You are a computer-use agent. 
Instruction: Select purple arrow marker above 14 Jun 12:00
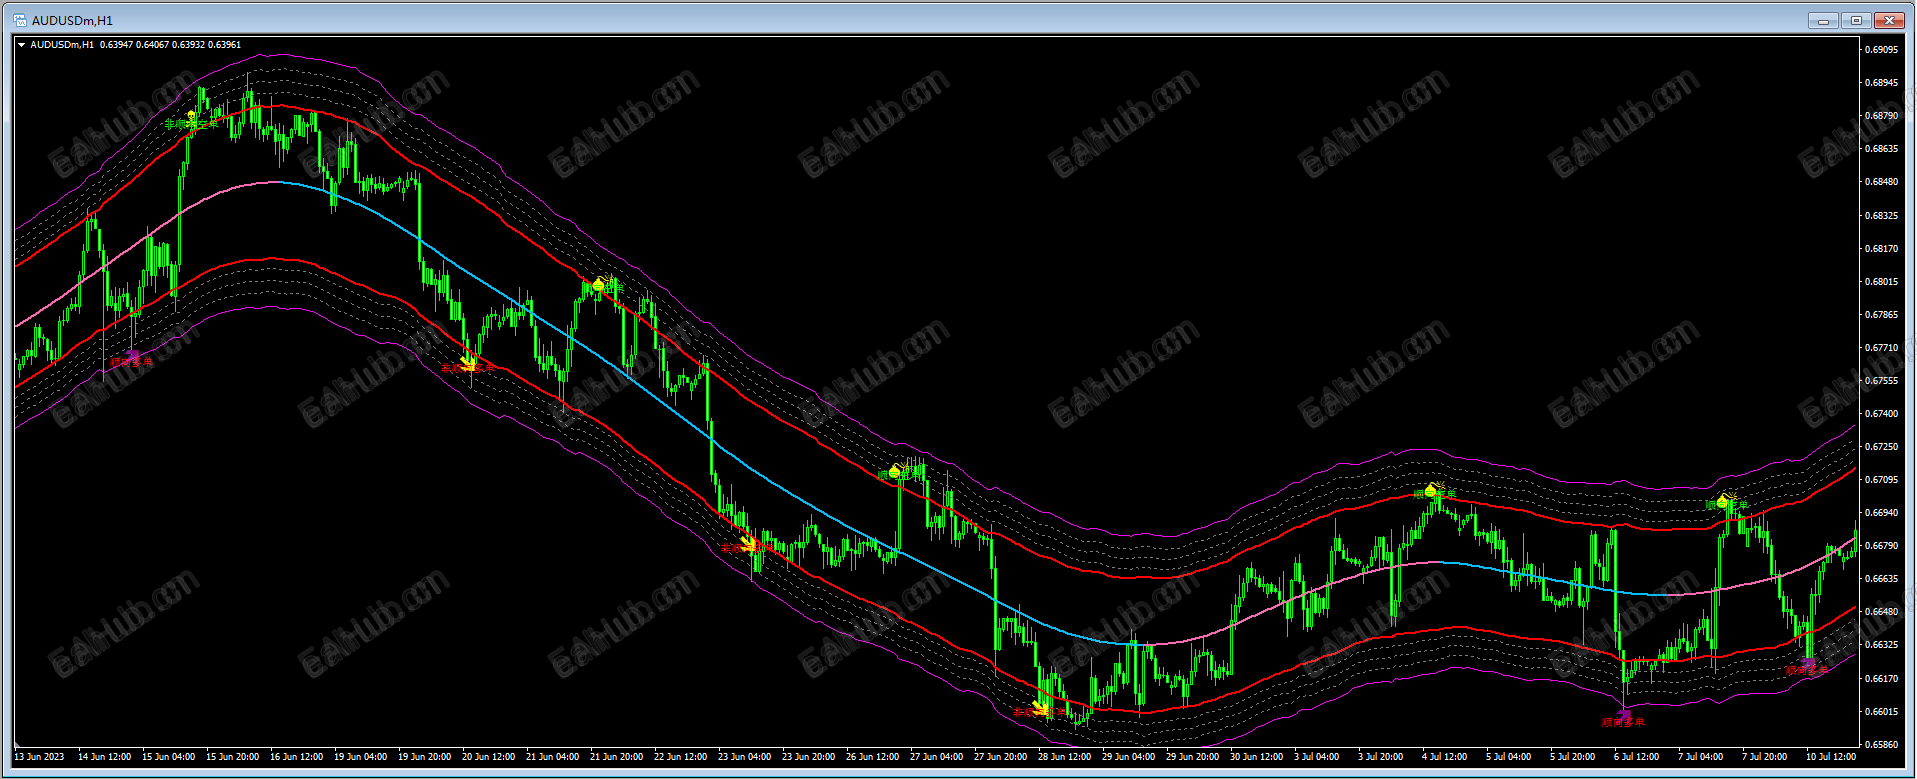pos(132,356)
